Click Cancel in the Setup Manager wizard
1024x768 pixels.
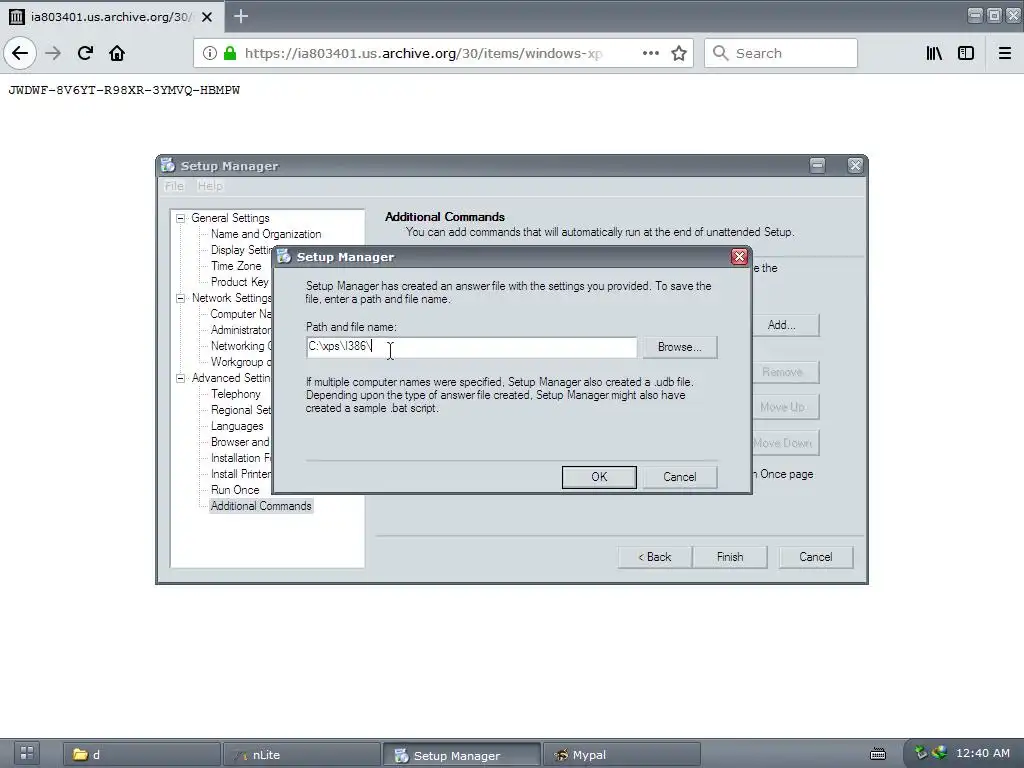[816, 557]
